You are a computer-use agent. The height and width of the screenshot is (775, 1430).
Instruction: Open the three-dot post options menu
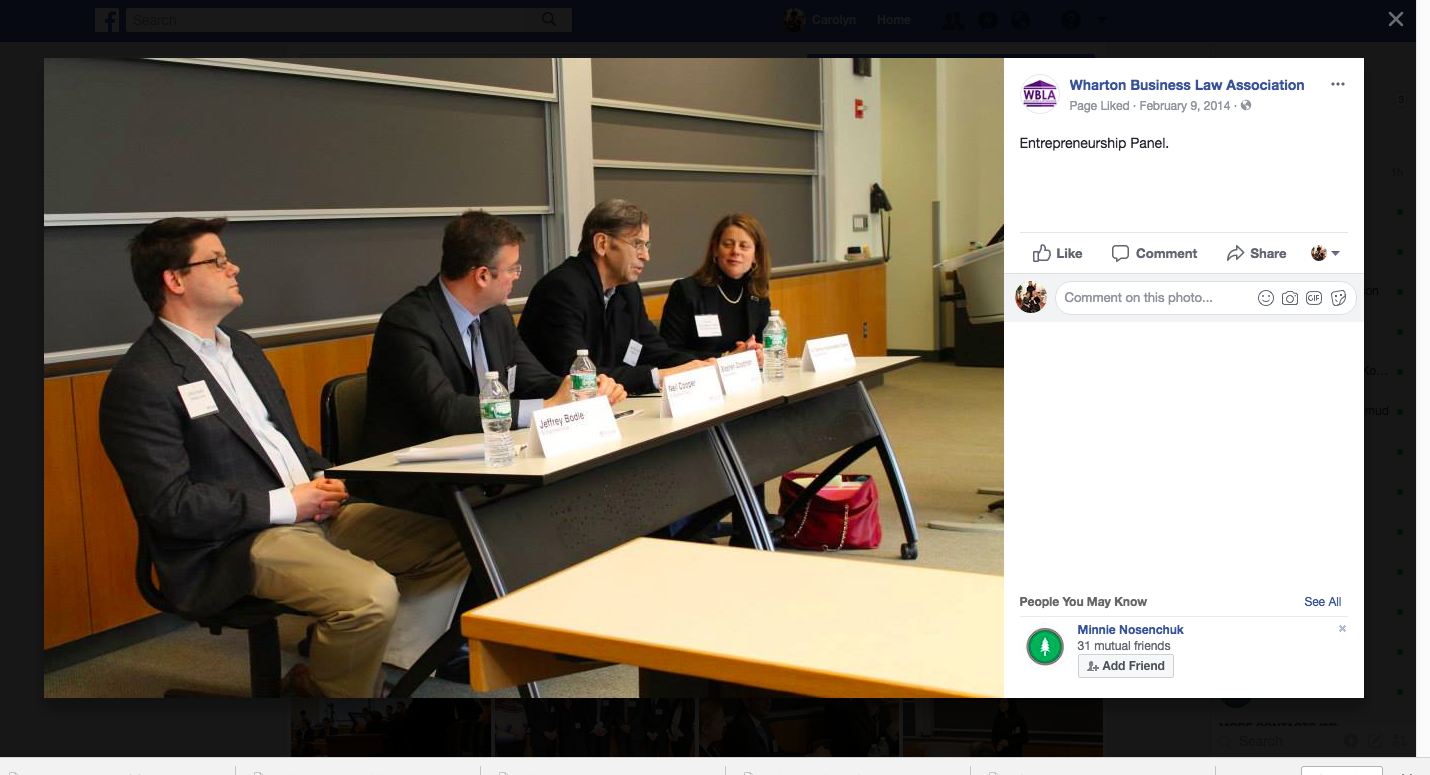[x=1338, y=85]
